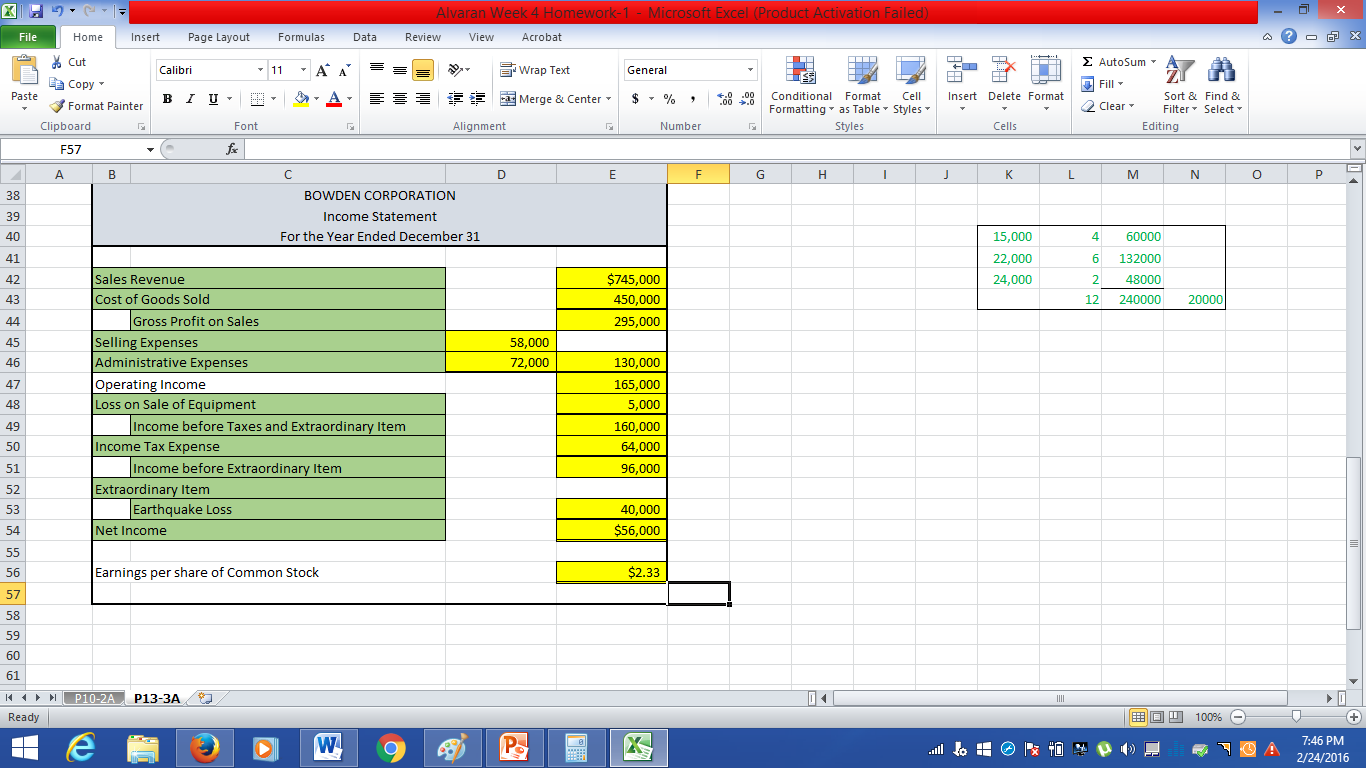Apply the yellow Fill Color bucket

301,99
